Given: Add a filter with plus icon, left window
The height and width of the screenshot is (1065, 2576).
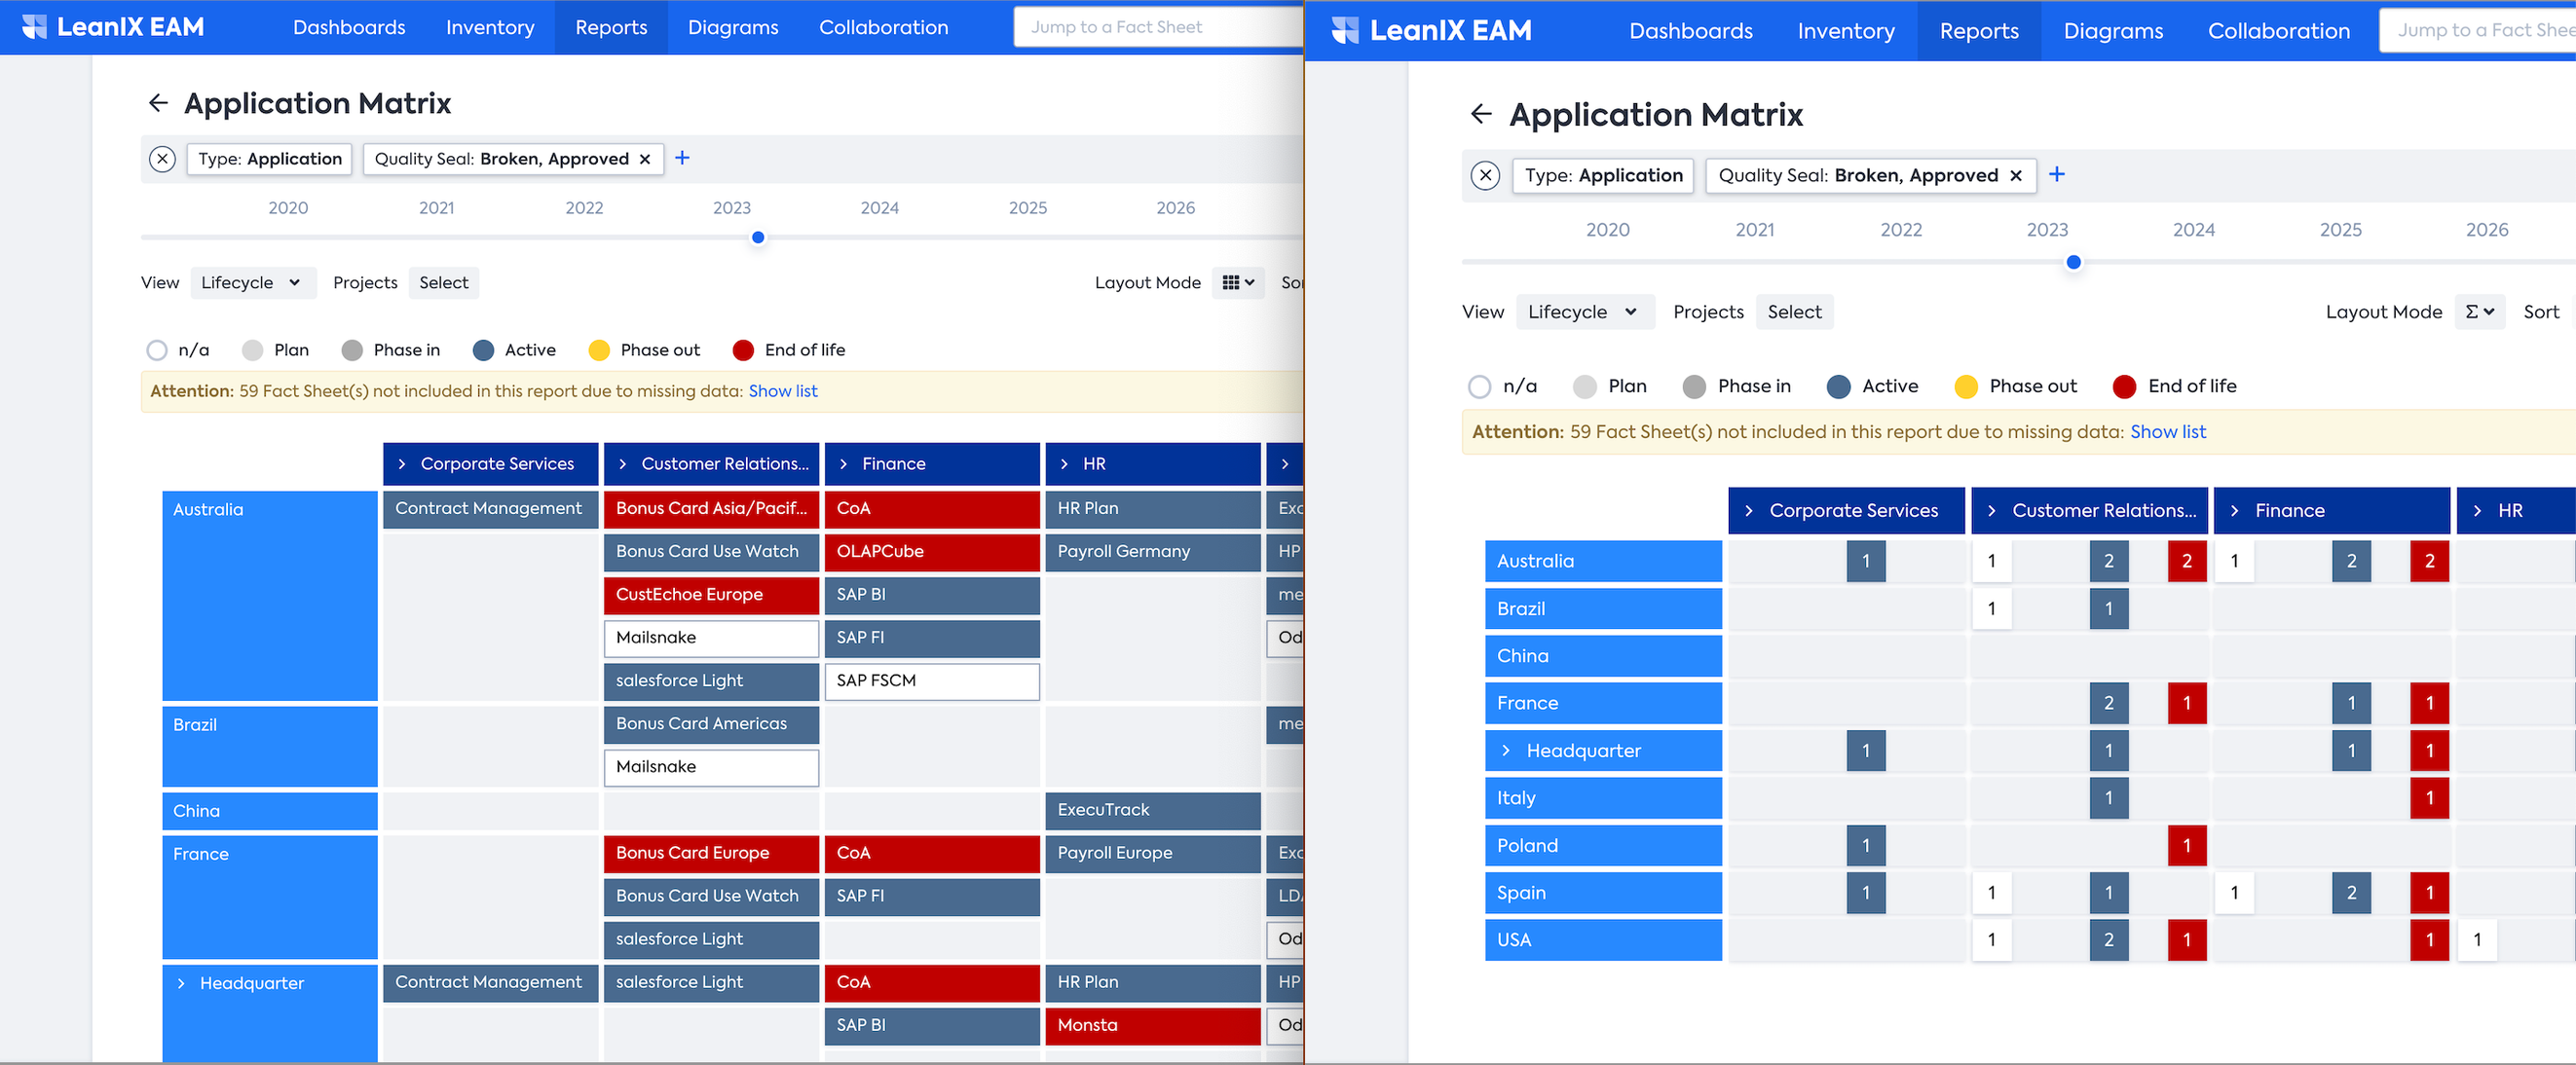Looking at the screenshot, I should tap(682, 158).
